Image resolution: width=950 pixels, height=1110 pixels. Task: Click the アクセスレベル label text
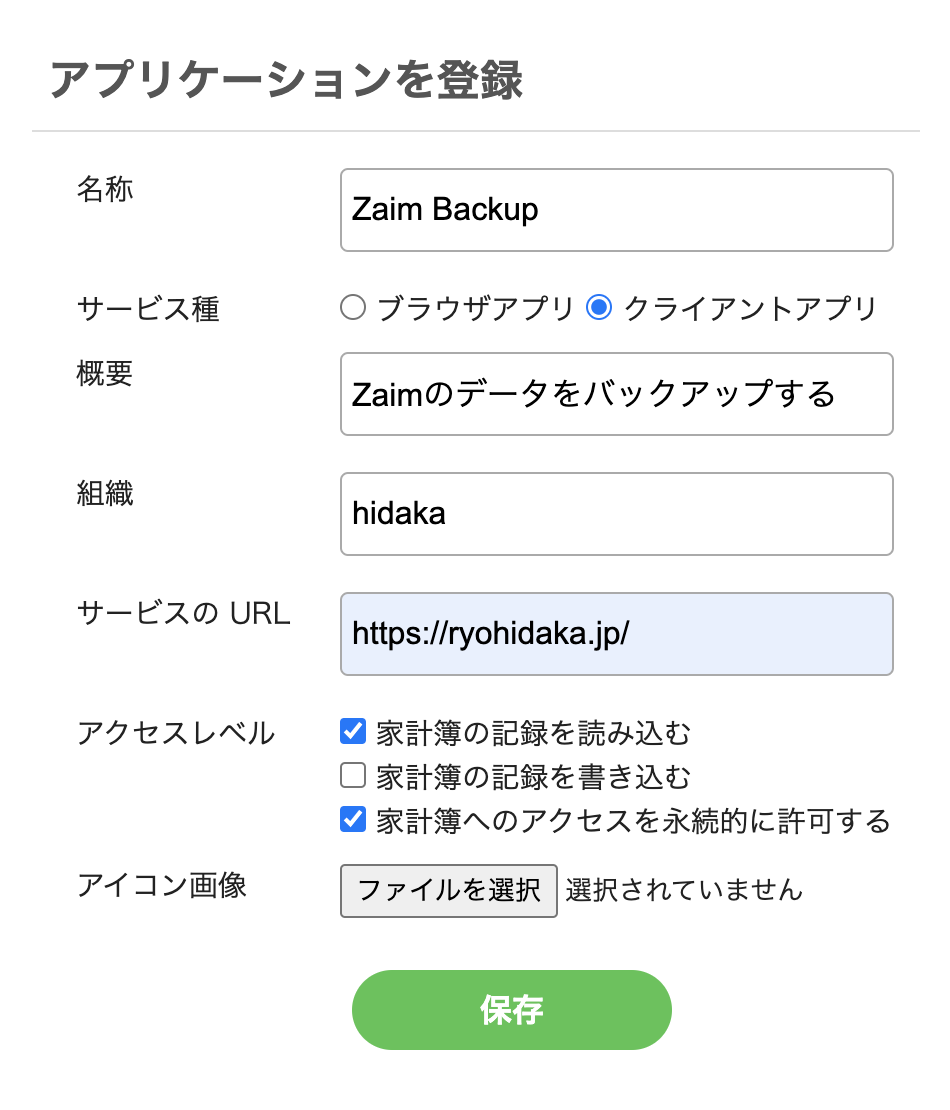tap(176, 733)
